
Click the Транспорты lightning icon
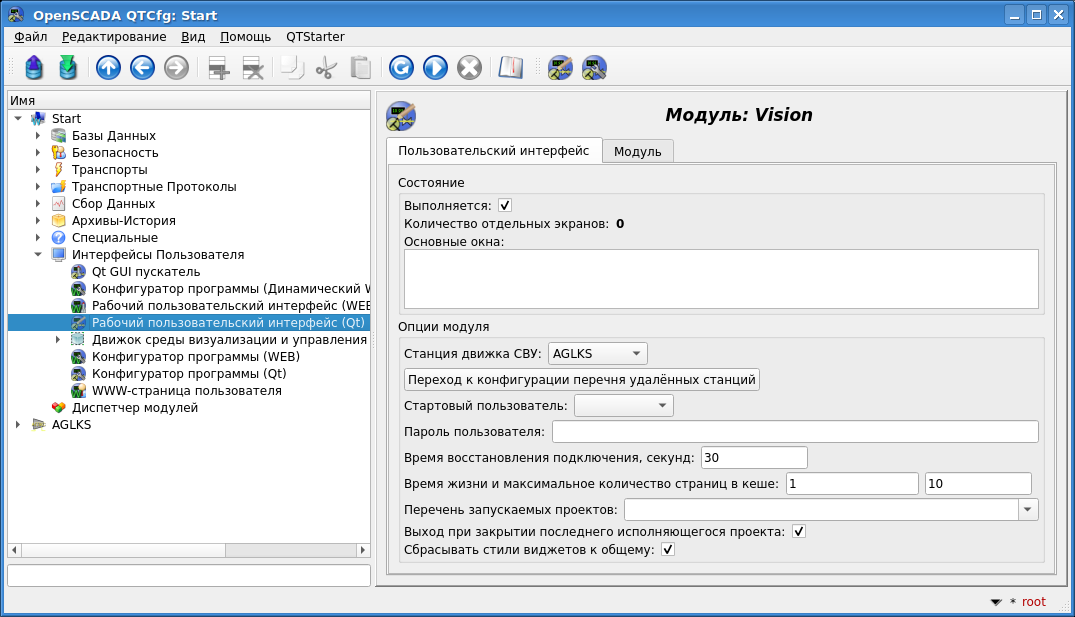click(x=59, y=169)
